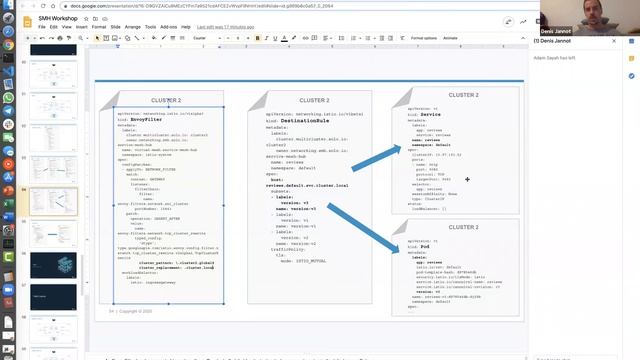
Task: Open the Google Slides home logo
Action: (27, 22)
